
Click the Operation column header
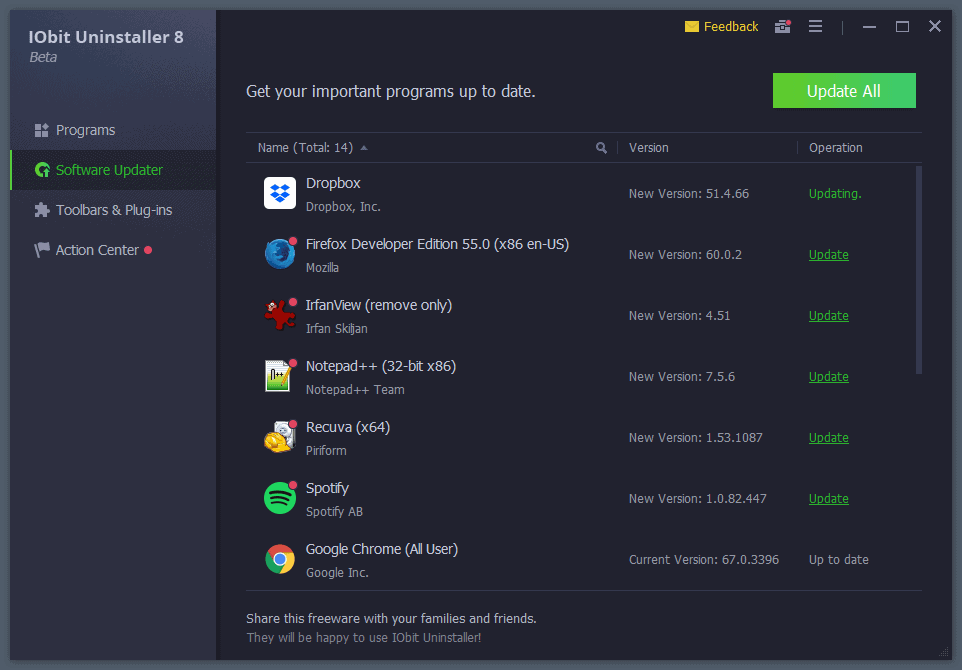[x=836, y=148]
